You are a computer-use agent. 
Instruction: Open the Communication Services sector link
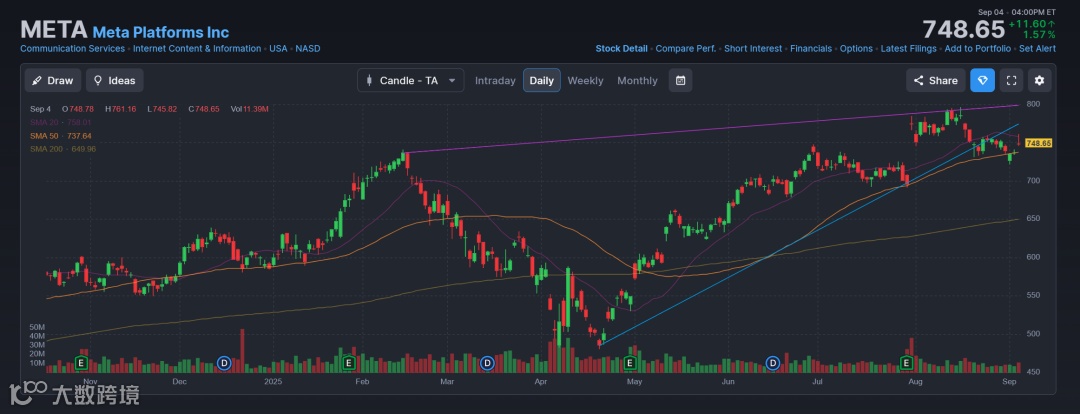click(72, 49)
